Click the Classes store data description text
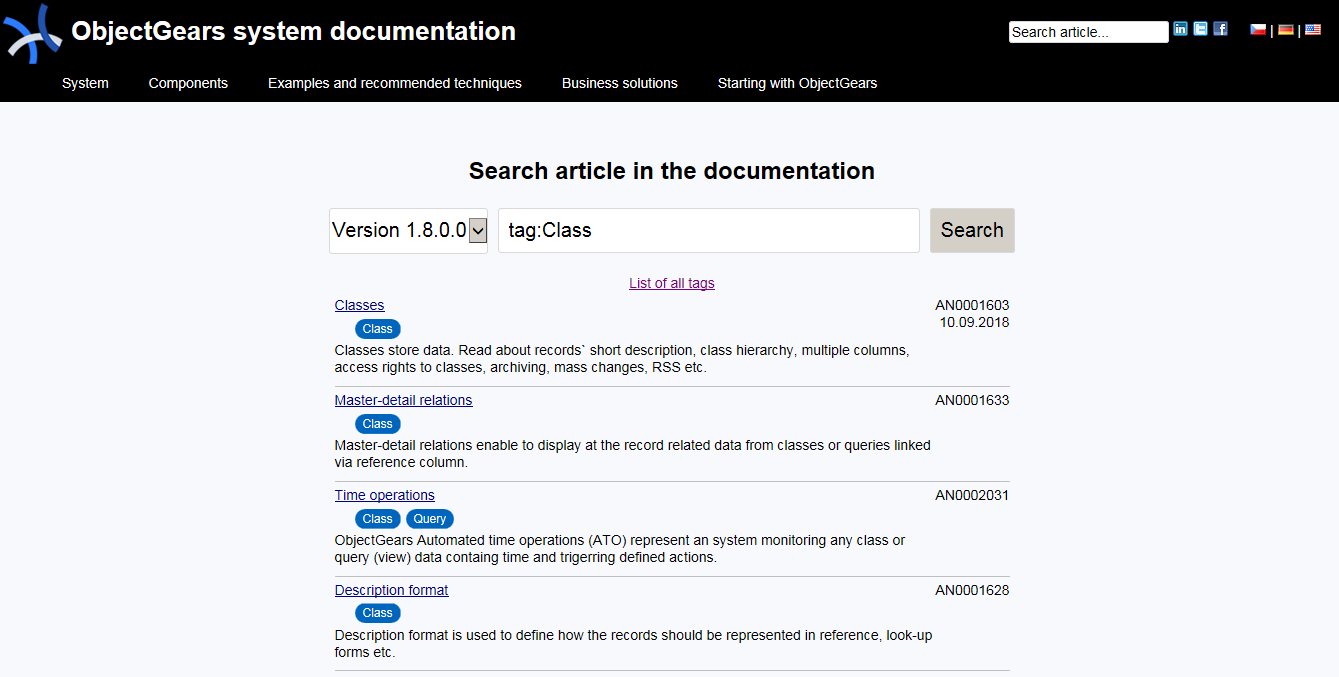This screenshot has width=1339, height=677. coord(622,359)
